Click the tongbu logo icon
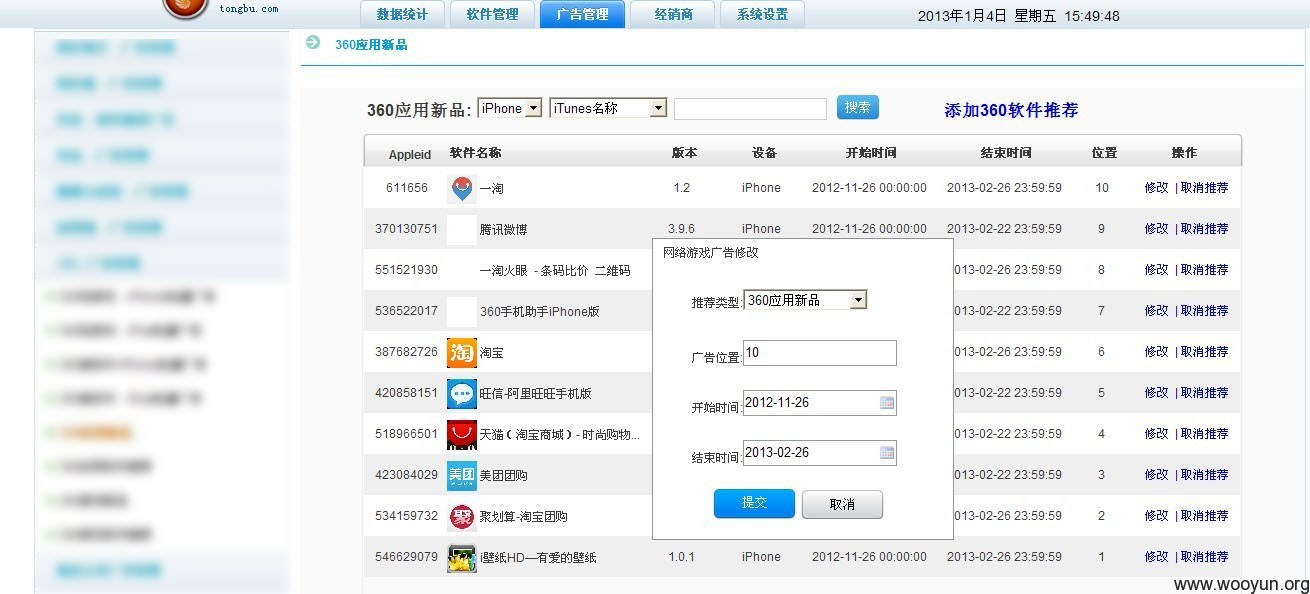Image resolution: width=1310 pixels, height=594 pixels. pyautogui.click(x=186, y=9)
